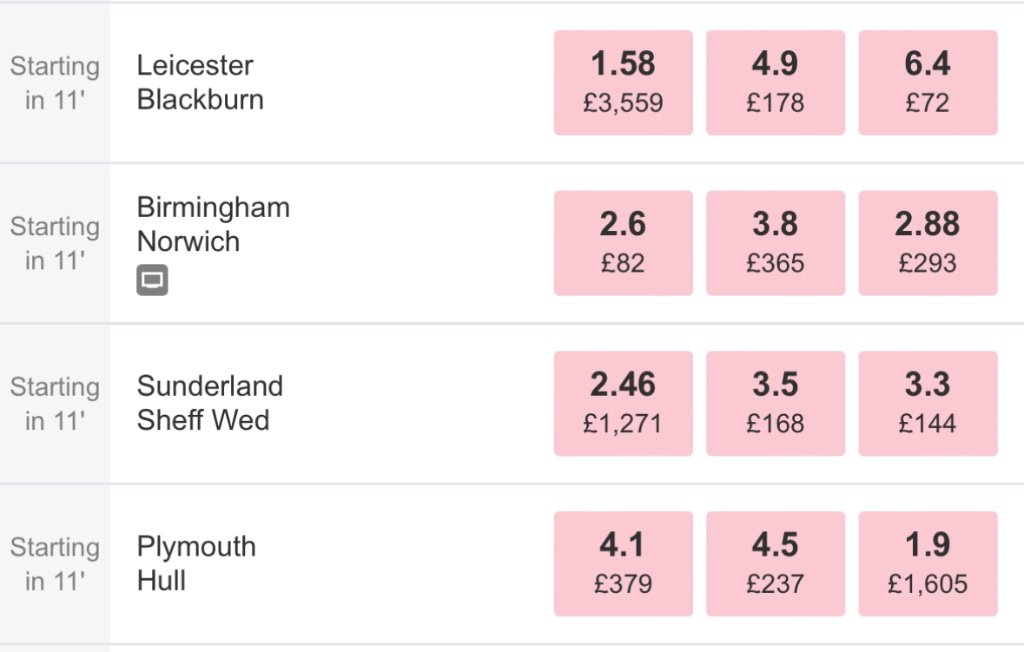Click the Starting in 11' label for Plymouth
1024x652 pixels.
(55, 564)
